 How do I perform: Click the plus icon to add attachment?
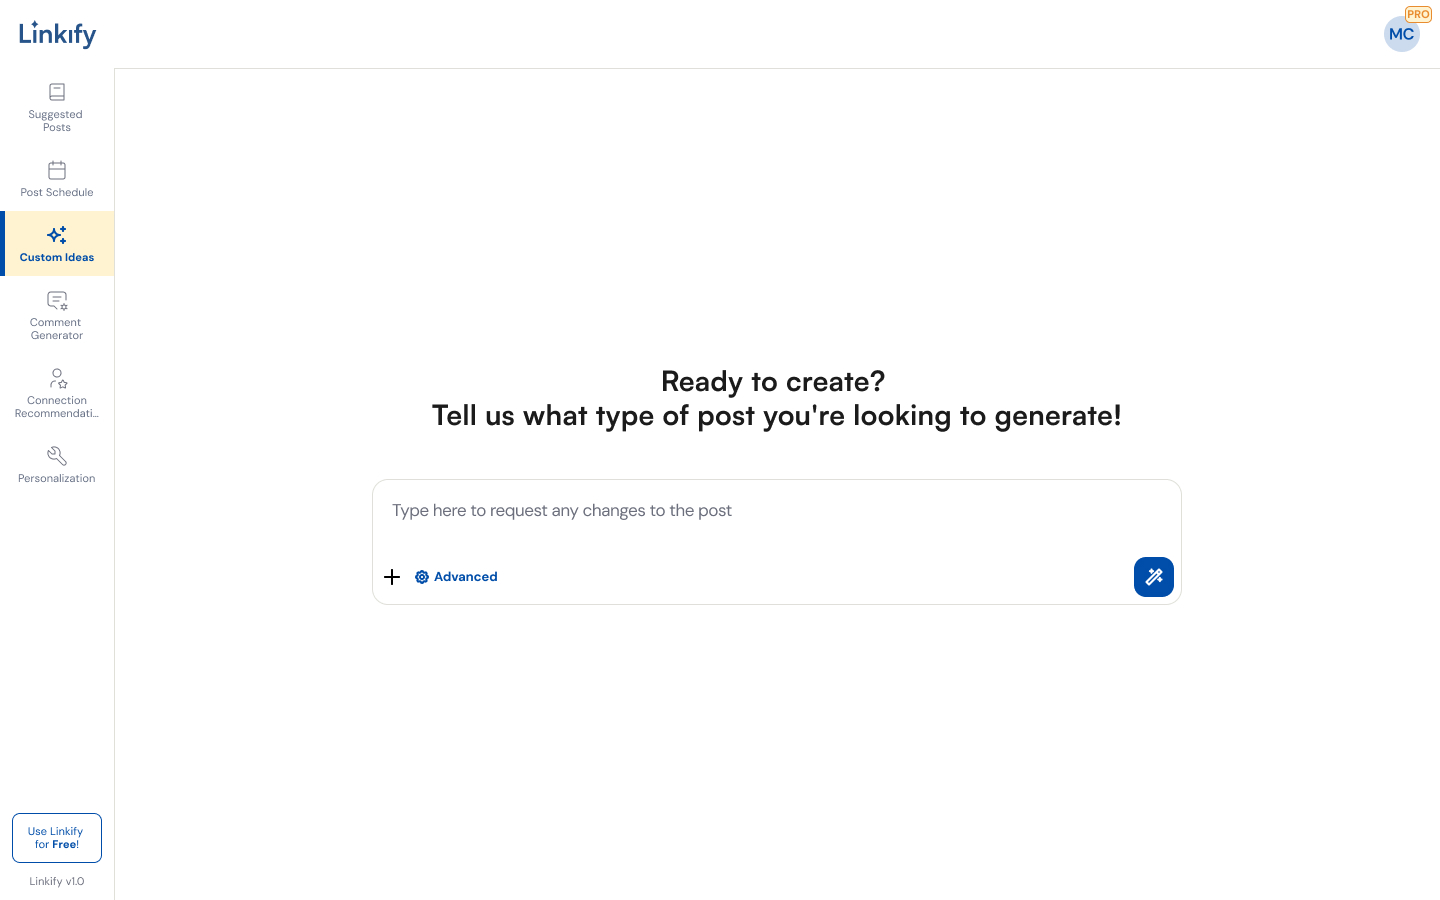(x=392, y=577)
